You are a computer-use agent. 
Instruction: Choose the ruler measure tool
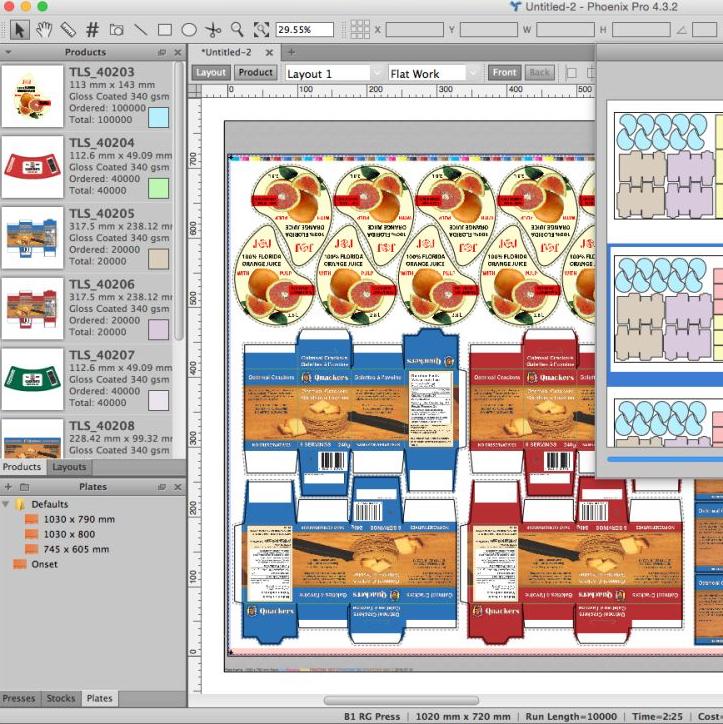click(68, 30)
